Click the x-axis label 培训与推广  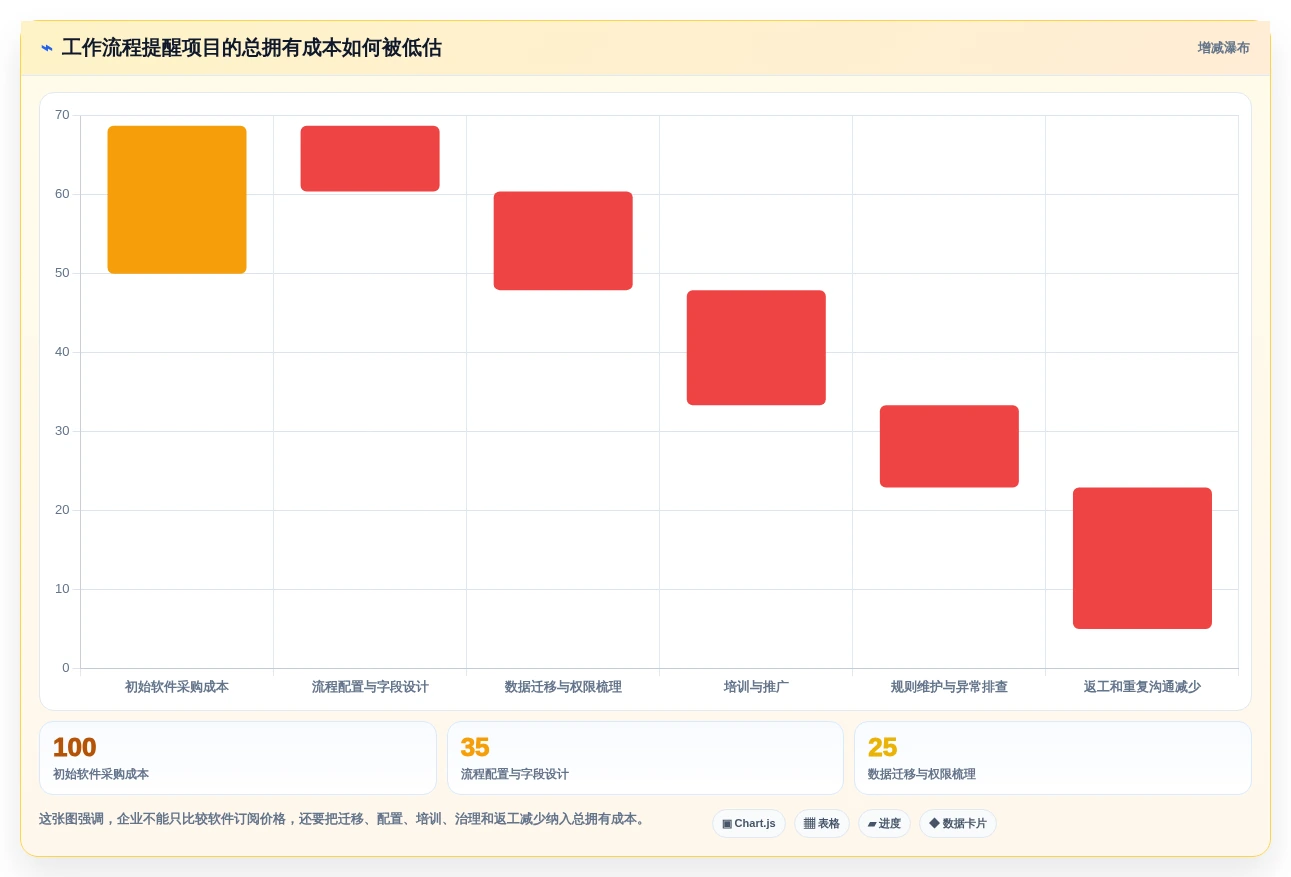click(756, 687)
